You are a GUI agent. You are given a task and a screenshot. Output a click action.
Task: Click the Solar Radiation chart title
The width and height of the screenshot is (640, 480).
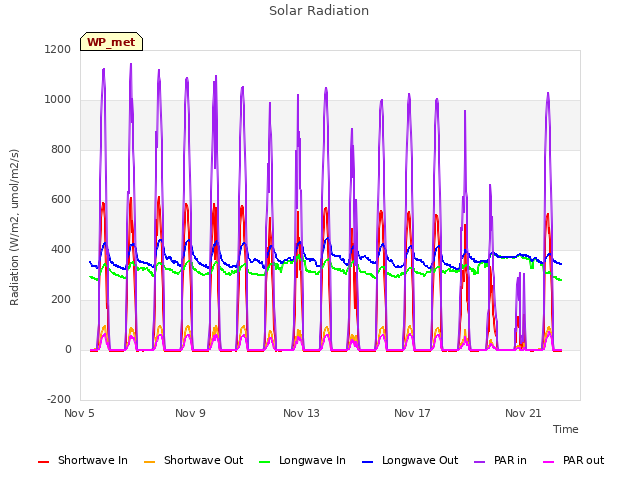coord(319,11)
